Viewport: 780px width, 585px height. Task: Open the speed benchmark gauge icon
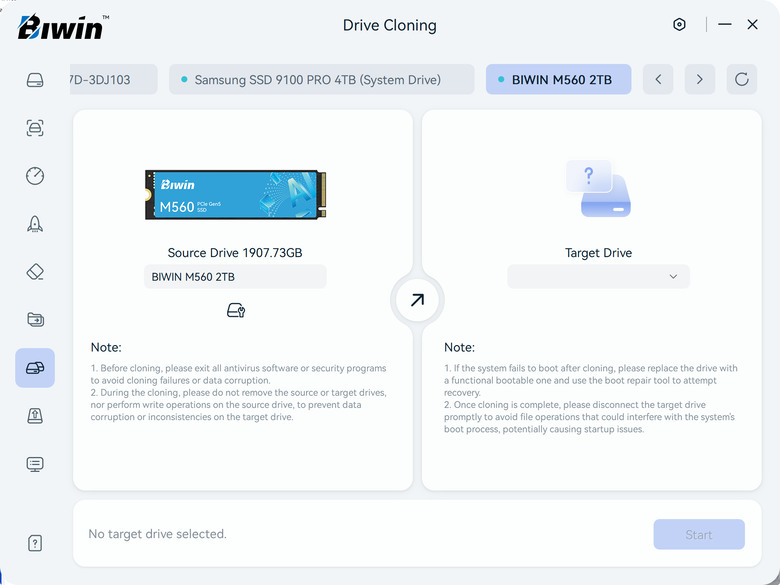(35, 176)
